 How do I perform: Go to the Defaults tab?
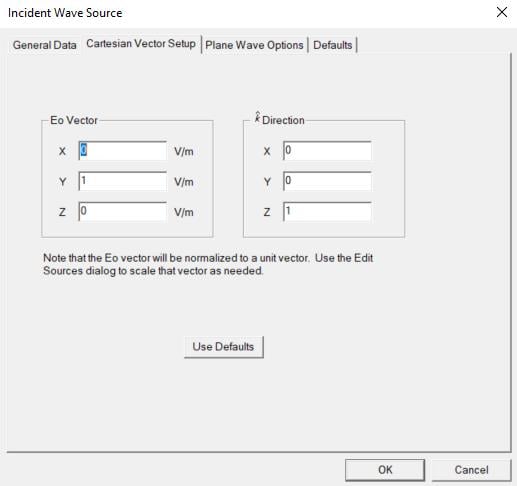[x=333, y=45]
